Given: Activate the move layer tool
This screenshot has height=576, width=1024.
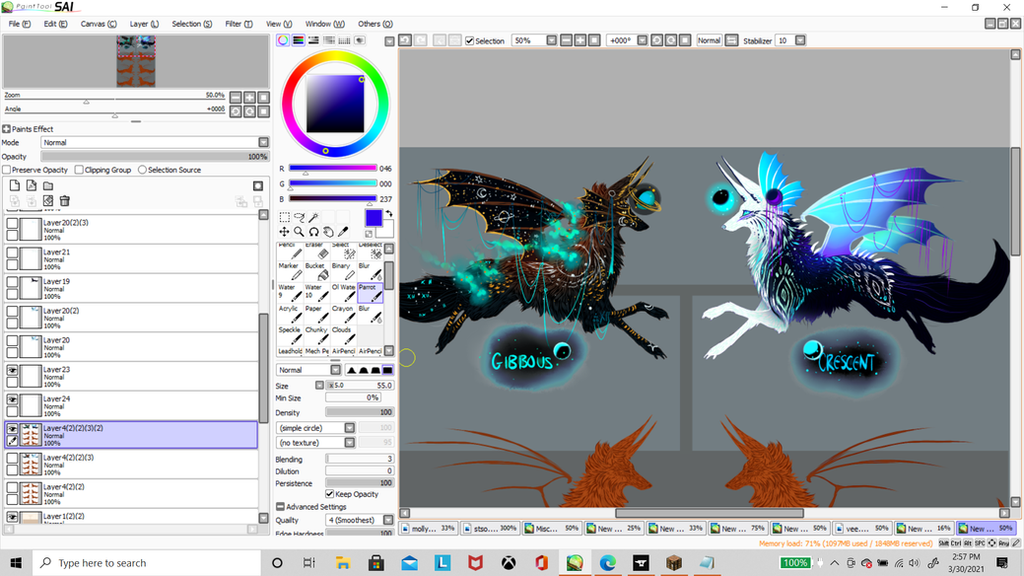Looking at the screenshot, I should point(284,232).
